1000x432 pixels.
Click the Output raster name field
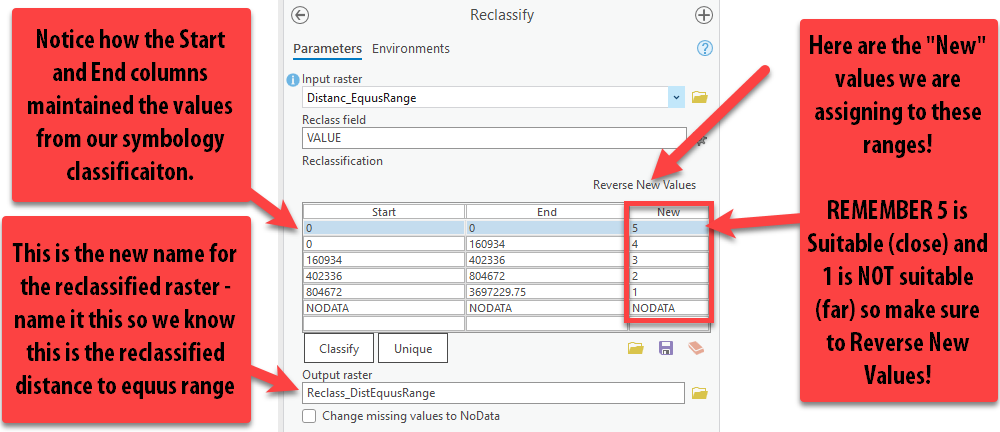tap(494, 393)
